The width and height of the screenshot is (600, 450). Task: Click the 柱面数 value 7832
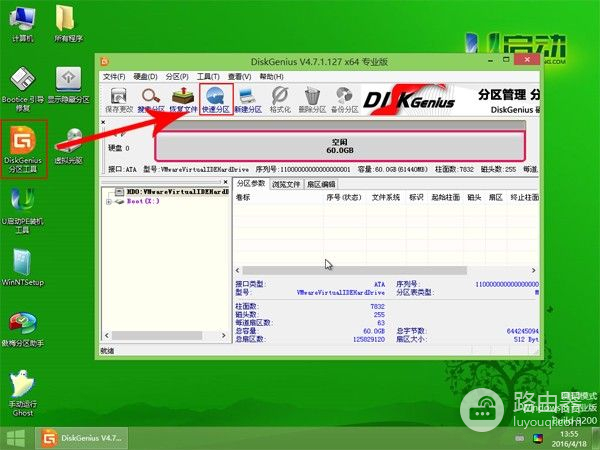[x=377, y=306]
